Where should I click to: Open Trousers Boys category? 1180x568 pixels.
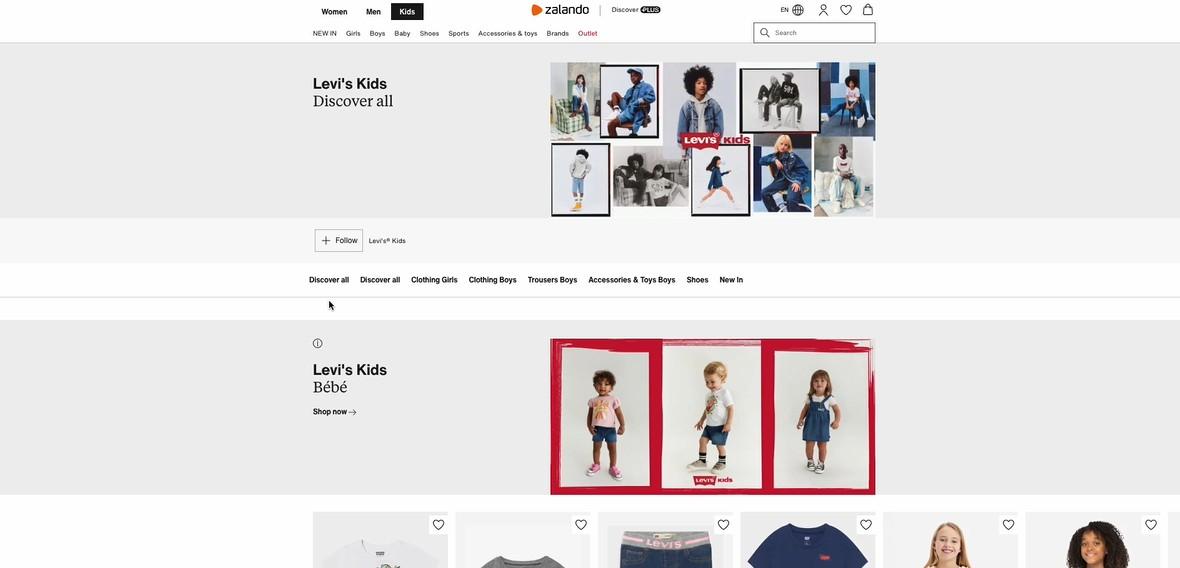552,280
